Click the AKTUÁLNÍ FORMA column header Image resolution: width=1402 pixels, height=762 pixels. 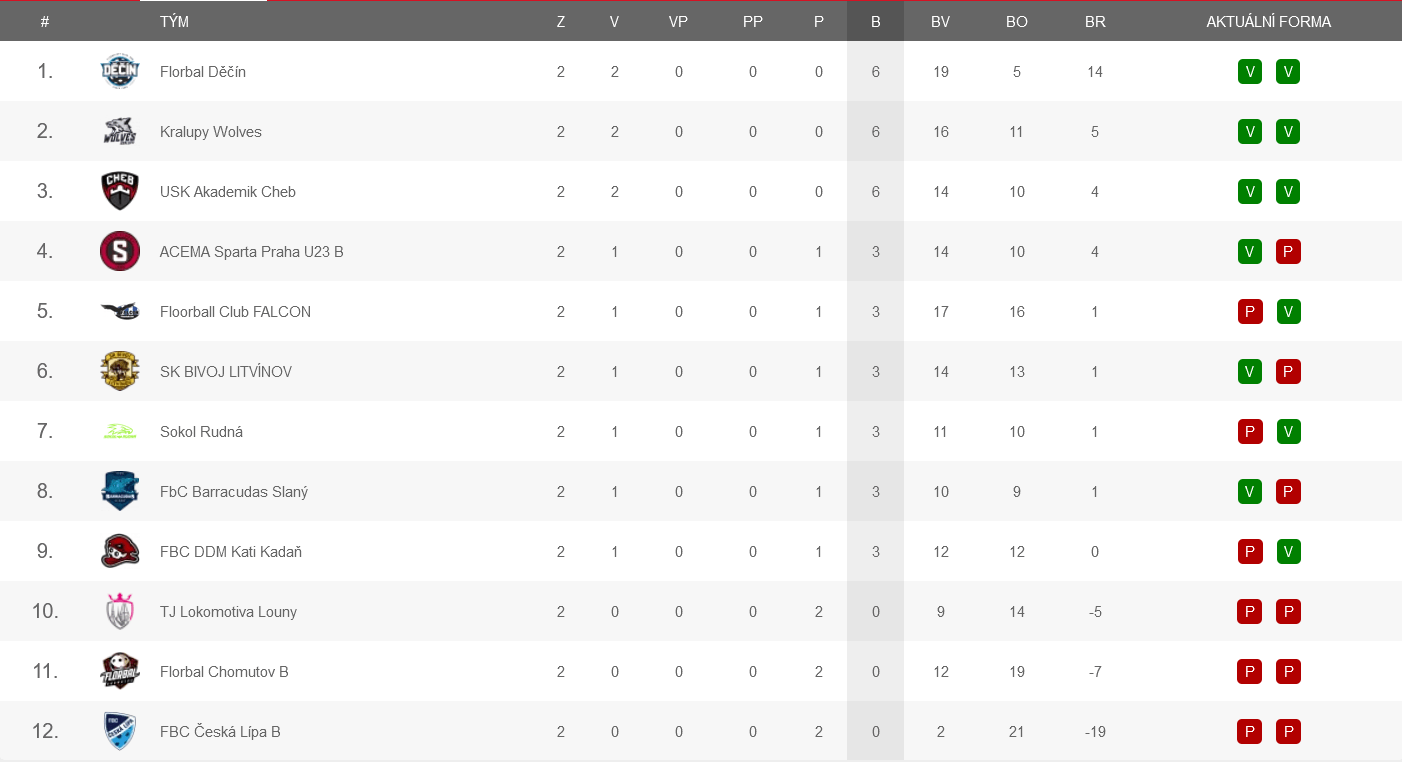tap(1268, 21)
